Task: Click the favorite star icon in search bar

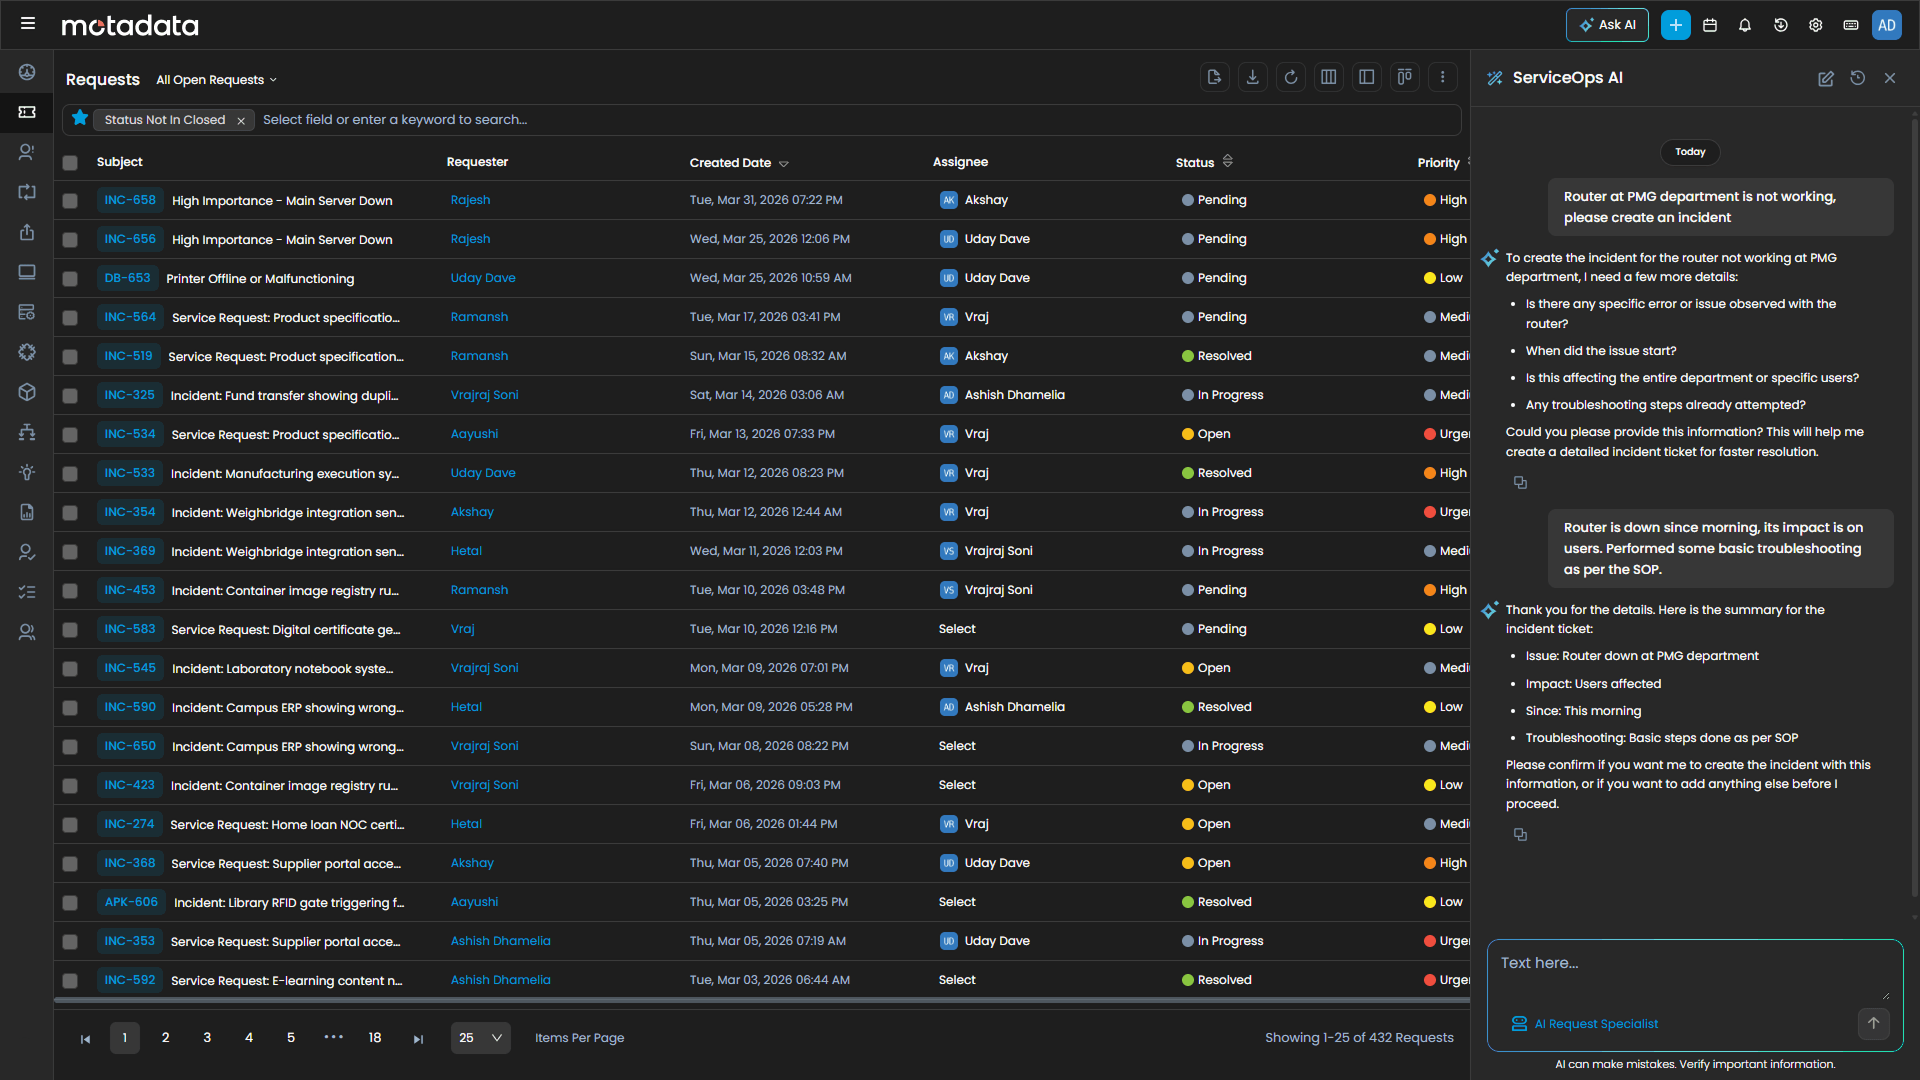Action: (80, 119)
